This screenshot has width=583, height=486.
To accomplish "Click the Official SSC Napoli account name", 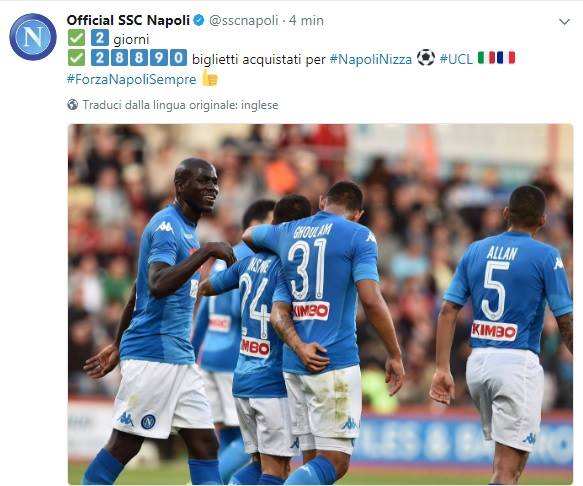I will tap(128, 20).
